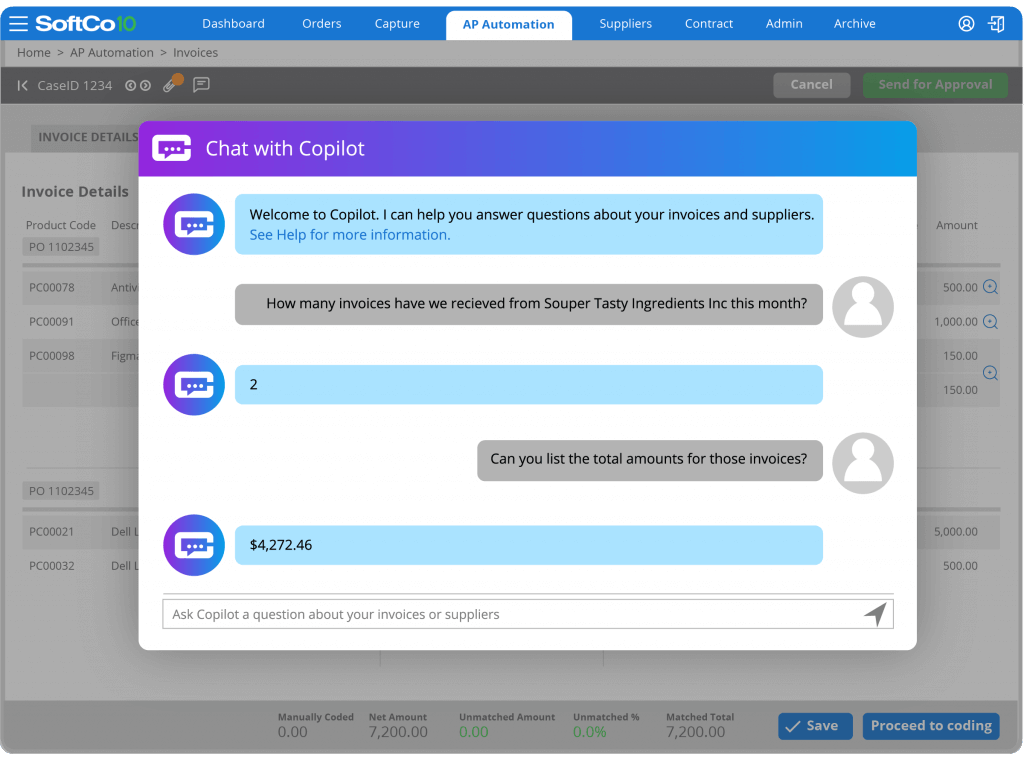
Task: Click Copilot avatar beside $4,272.46
Action: [194, 545]
